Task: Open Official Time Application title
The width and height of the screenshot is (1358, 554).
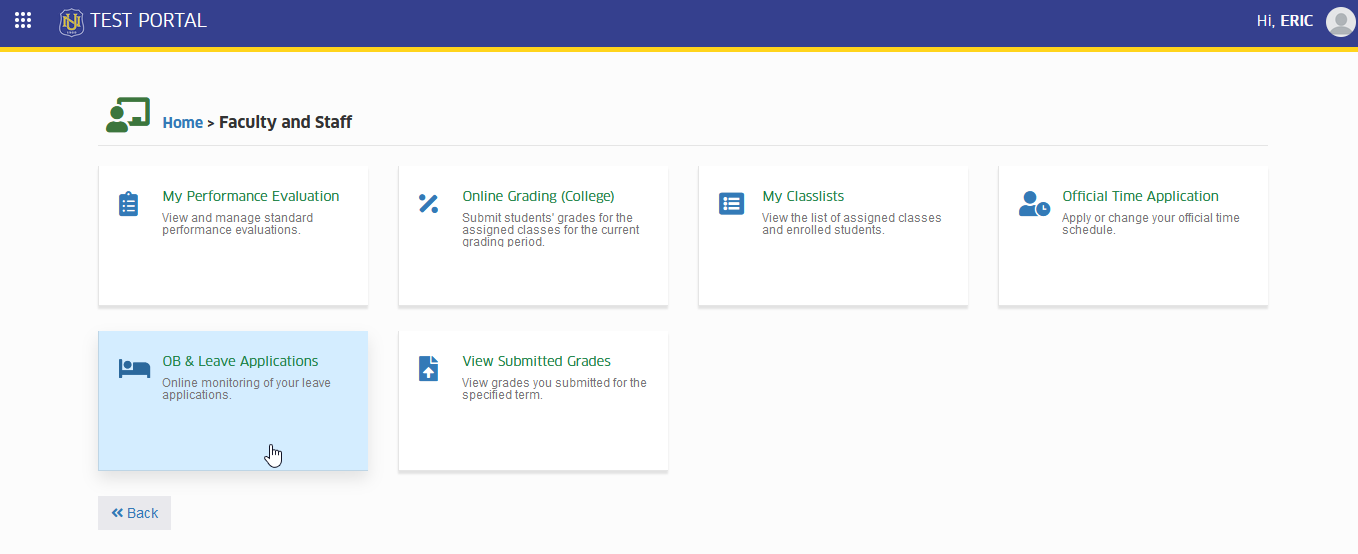Action: coord(1140,196)
